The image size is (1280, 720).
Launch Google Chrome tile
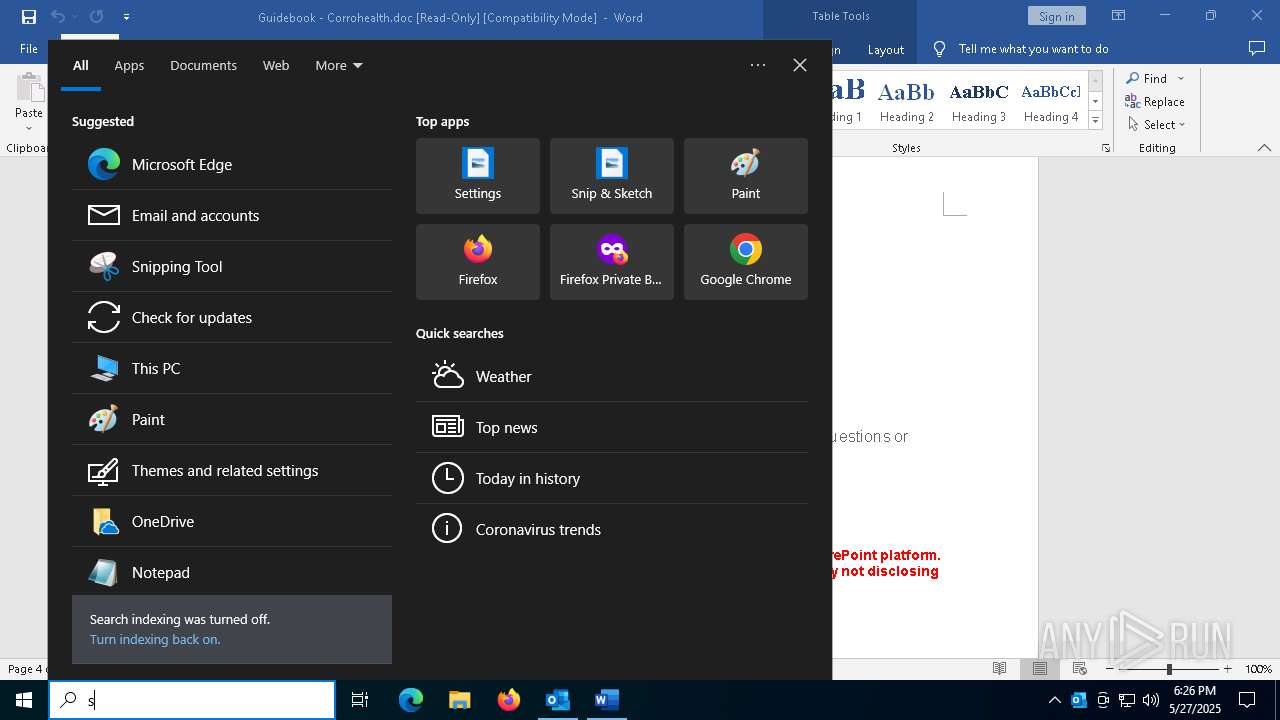pyautogui.click(x=746, y=262)
